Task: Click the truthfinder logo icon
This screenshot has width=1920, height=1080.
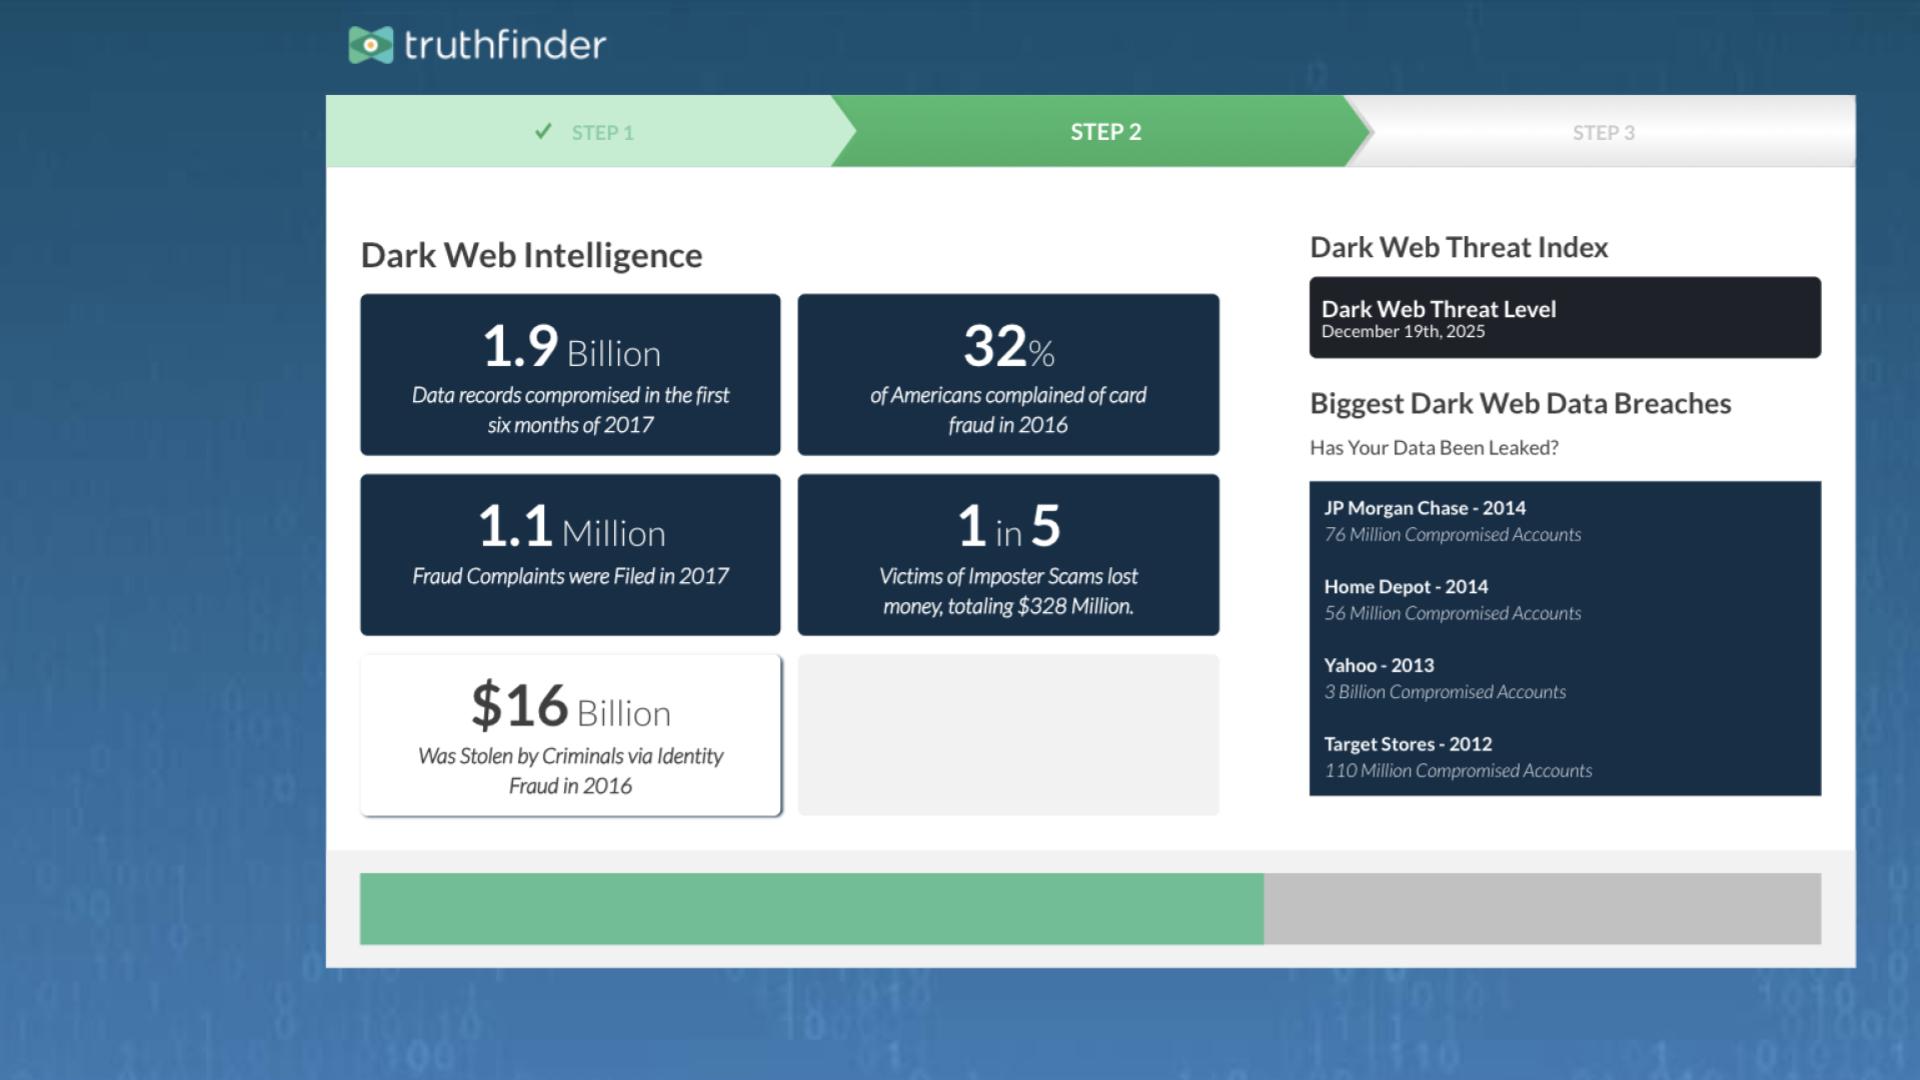Action: point(371,45)
